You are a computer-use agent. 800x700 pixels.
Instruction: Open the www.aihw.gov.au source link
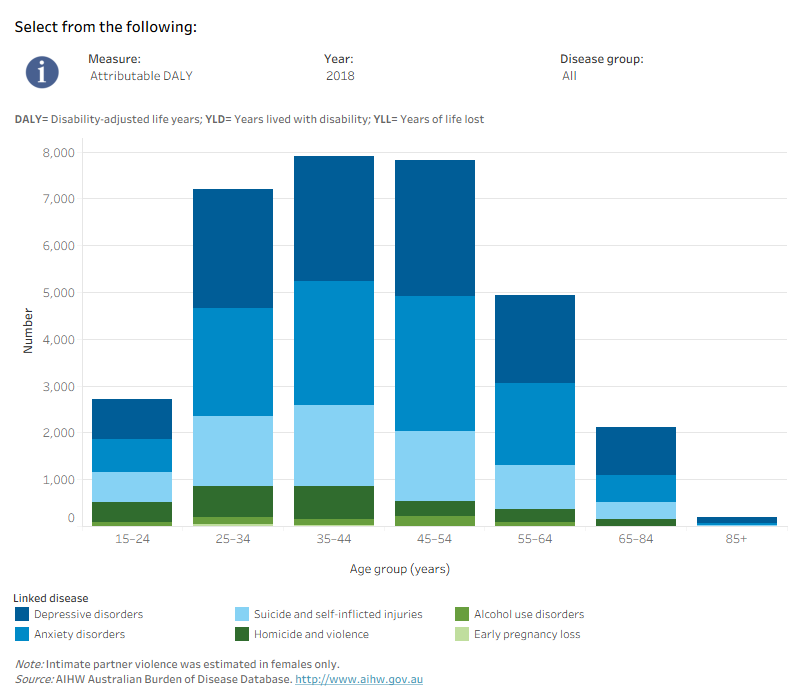359,679
